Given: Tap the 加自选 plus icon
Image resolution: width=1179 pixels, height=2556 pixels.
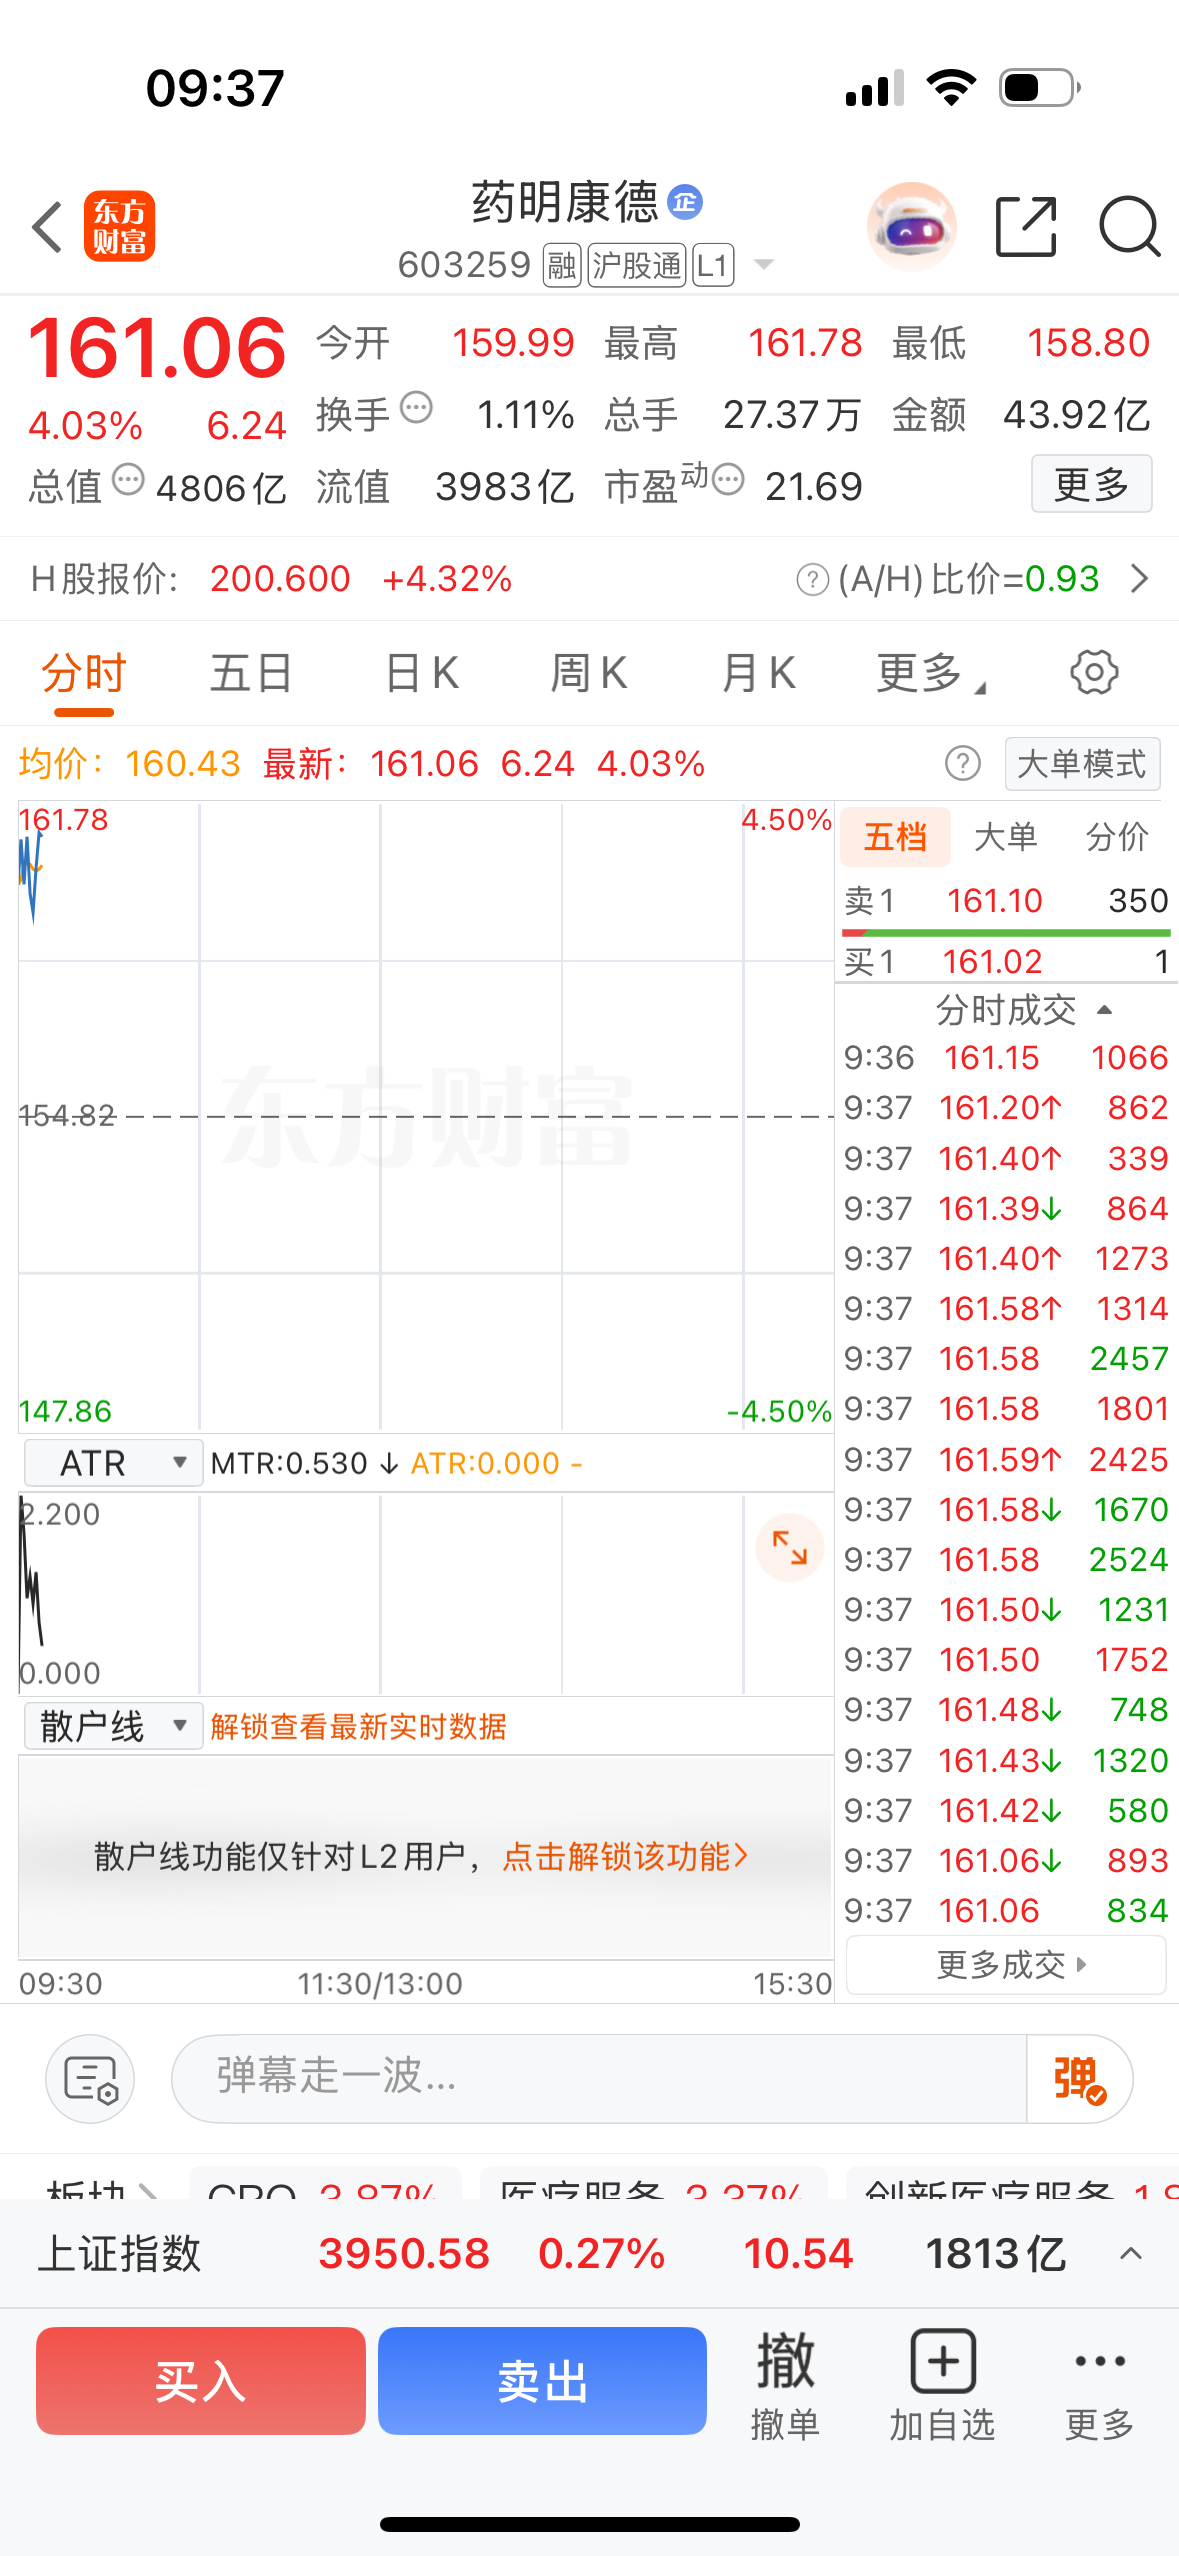Looking at the screenshot, I should point(943,2362).
